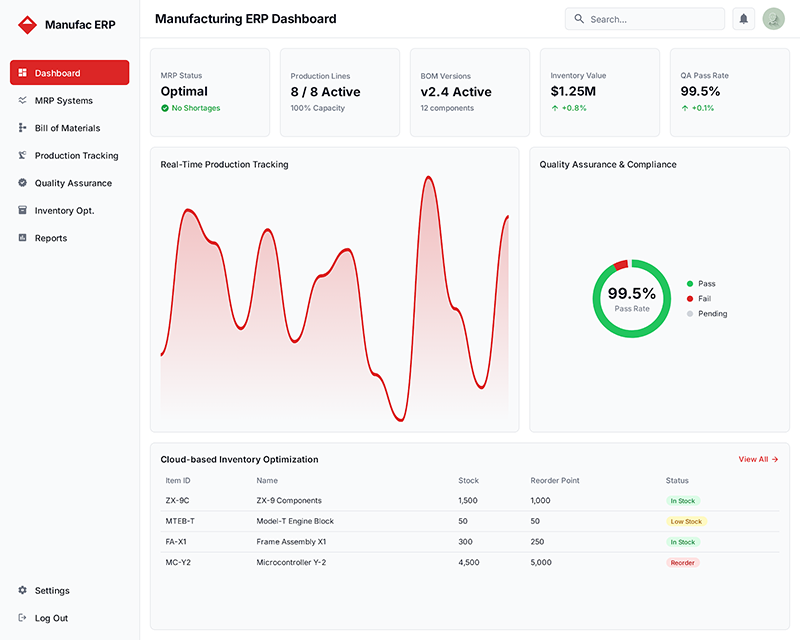Click the green Pass legend swatch
Screen dimensions: 800x640
point(689,283)
